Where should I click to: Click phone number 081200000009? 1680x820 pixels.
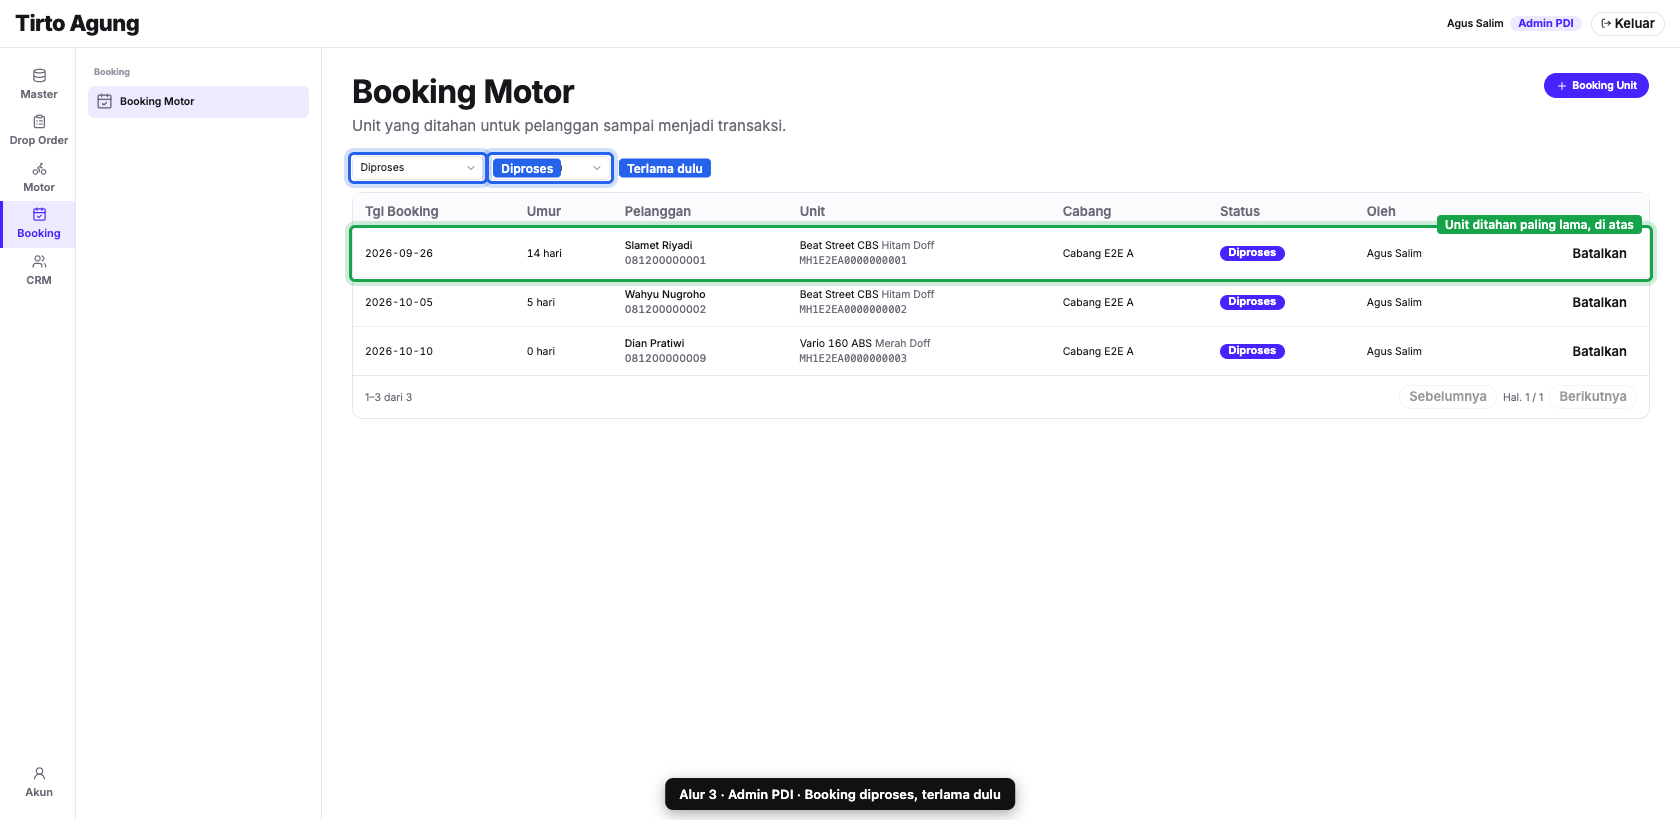point(665,359)
